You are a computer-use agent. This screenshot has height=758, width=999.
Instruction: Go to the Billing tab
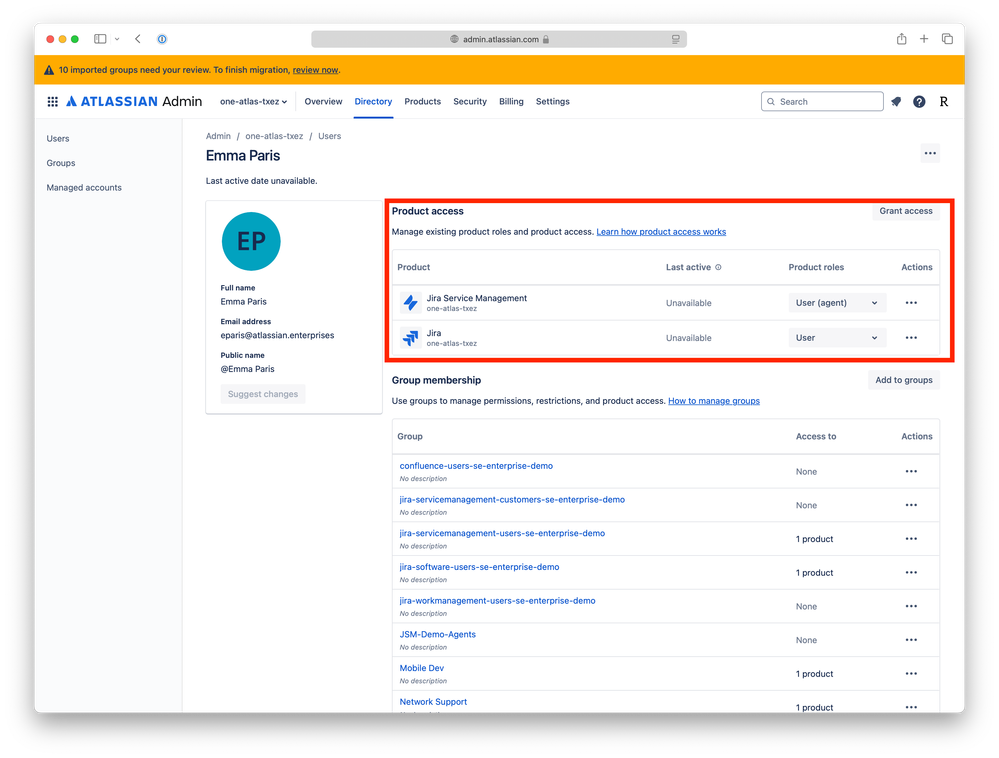click(511, 102)
